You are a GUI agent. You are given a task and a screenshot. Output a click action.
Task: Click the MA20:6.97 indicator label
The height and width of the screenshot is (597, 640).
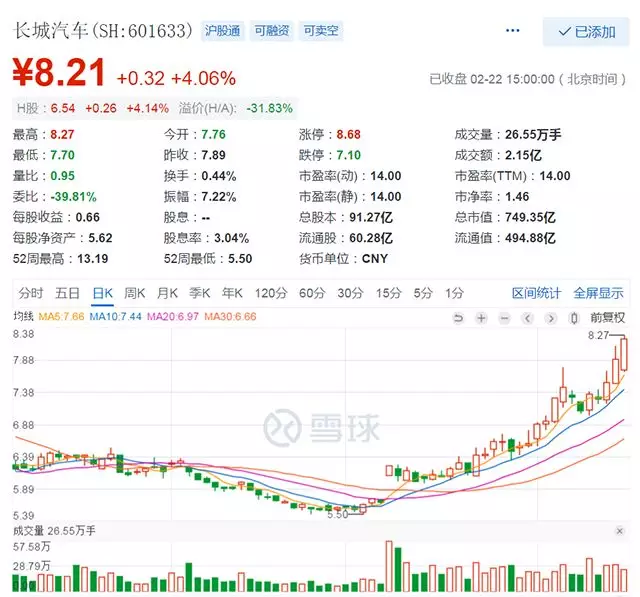(173, 317)
